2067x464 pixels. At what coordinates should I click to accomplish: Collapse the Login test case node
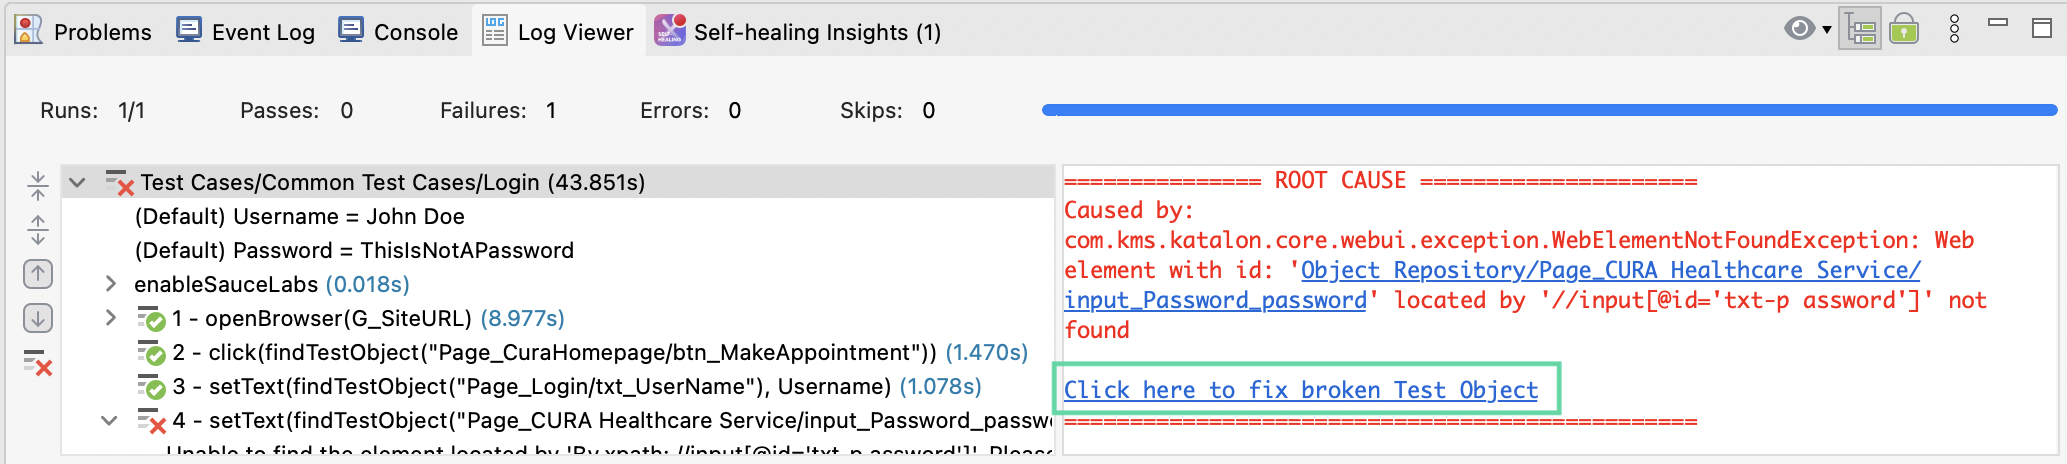click(x=77, y=183)
